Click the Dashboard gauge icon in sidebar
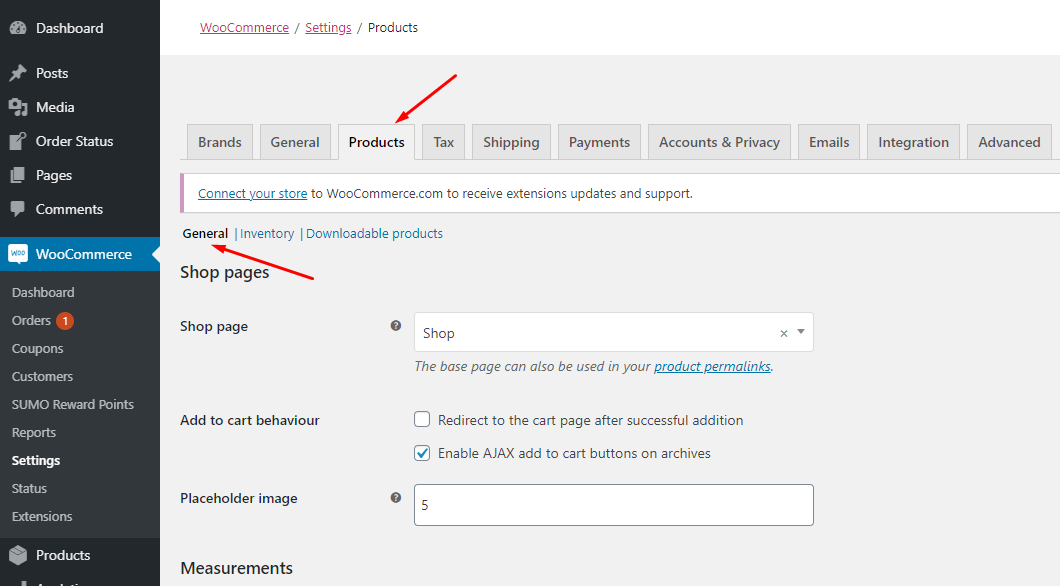This screenshot has width=1060, height=586. [x=18, y=28]
